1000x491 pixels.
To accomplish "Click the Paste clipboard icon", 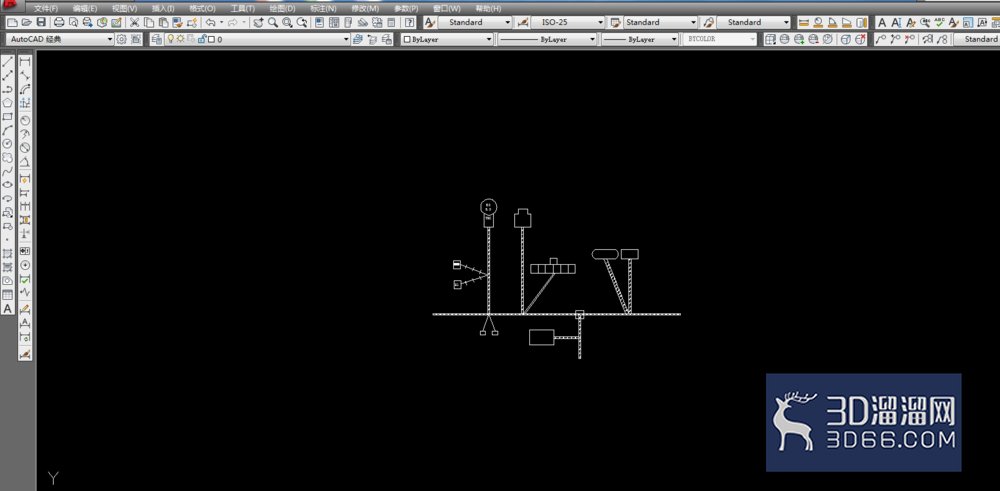I will coord(163,22).
